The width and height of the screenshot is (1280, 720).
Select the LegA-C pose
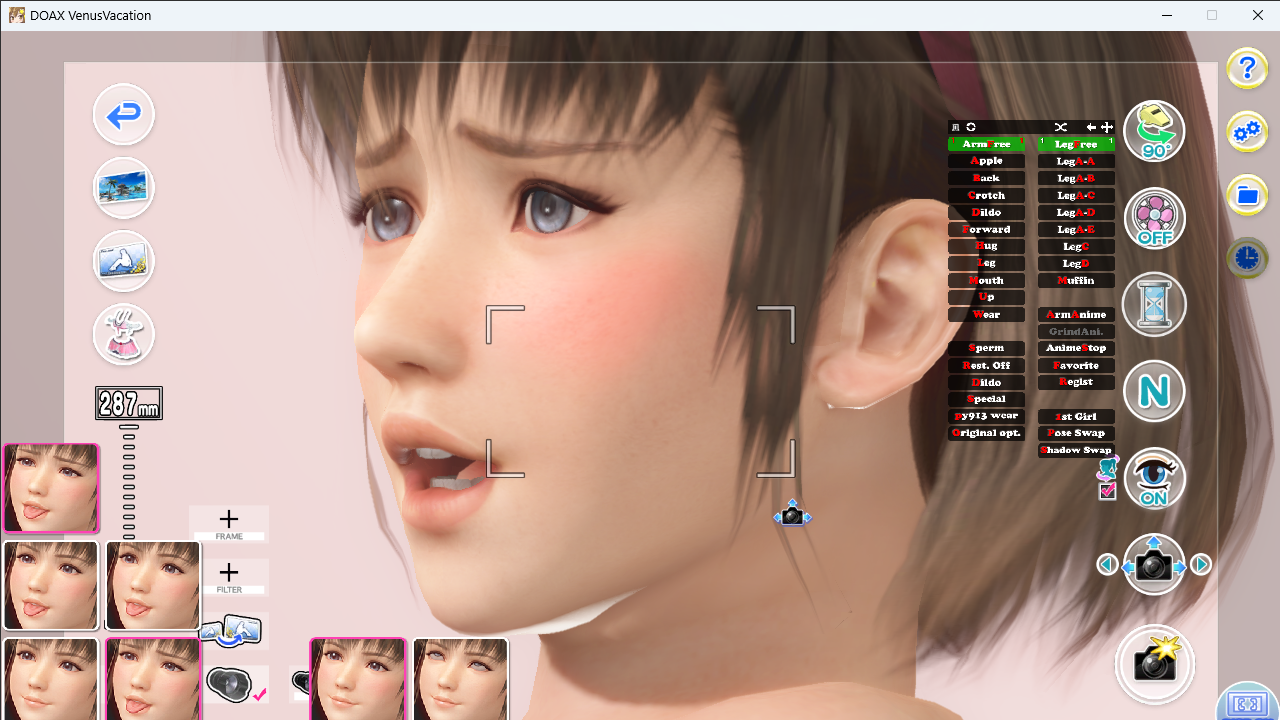click(x=1076, y=195)
